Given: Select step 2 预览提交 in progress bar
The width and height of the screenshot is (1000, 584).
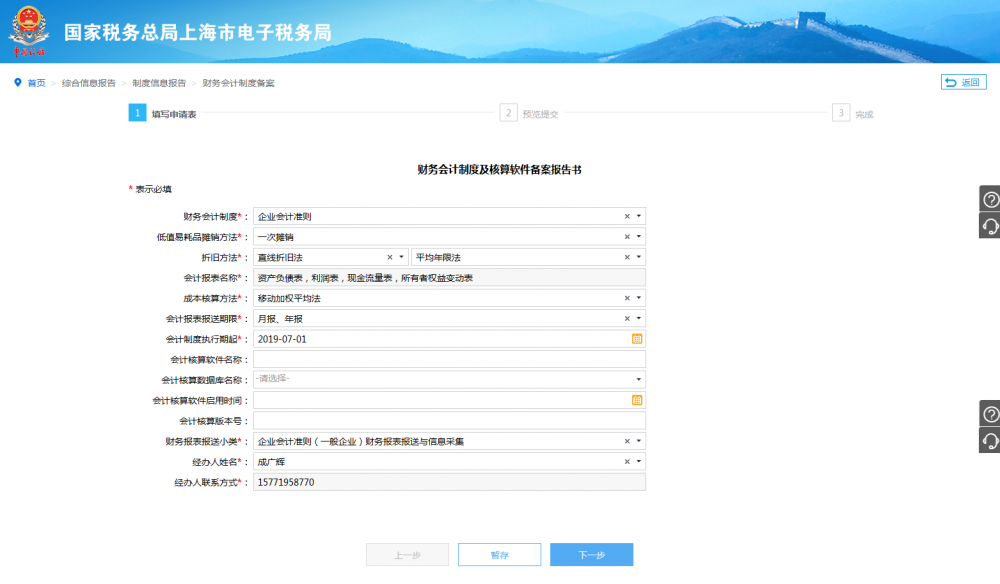Looking at the screenshot, I should [x=530, y=114].
